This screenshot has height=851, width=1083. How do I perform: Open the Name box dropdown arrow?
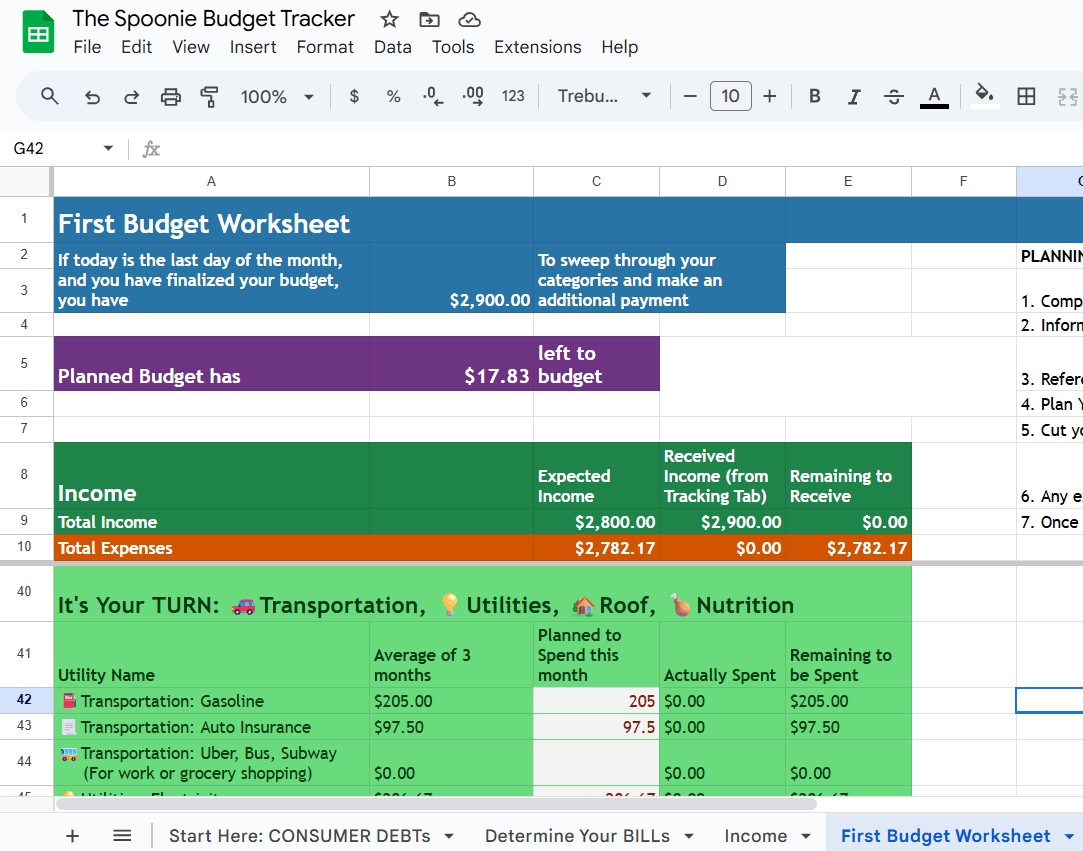(x=108, y=149)
